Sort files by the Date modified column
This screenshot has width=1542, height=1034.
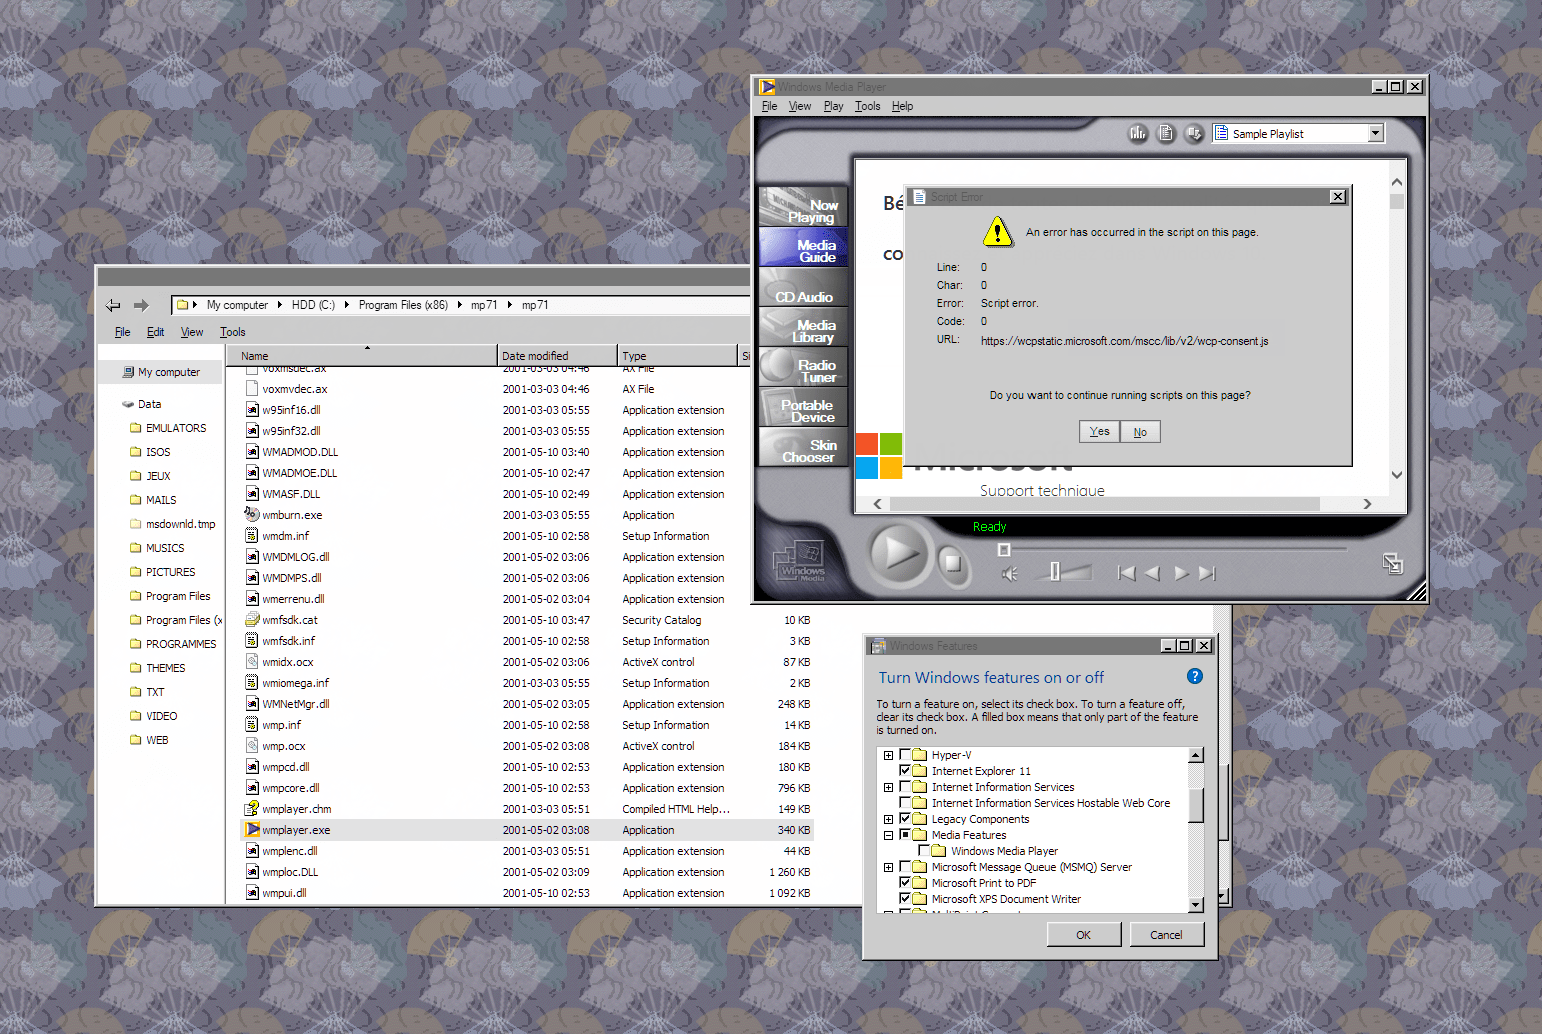(x=557, y=355)
